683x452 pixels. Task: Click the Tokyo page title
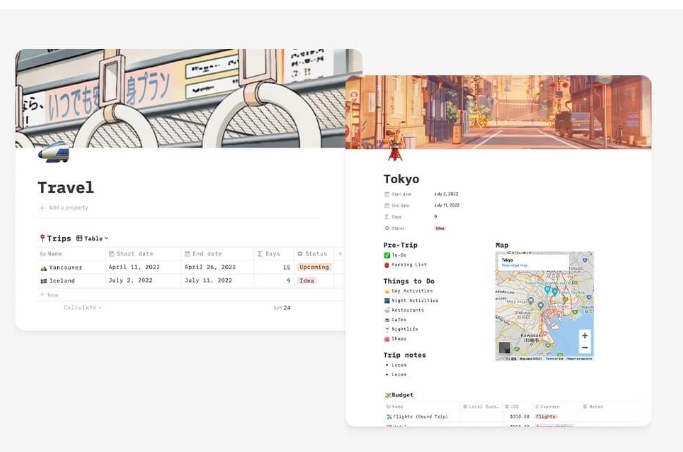[401, 179]
